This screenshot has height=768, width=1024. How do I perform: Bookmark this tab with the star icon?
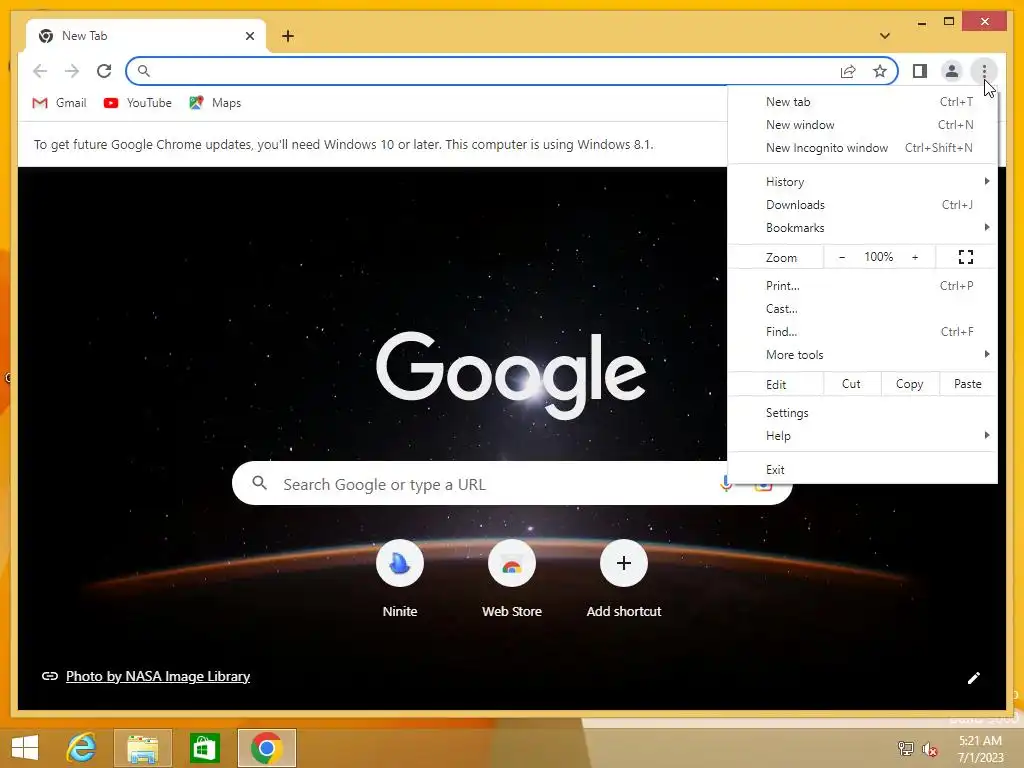pyautogui.click(x=880, y=71)
